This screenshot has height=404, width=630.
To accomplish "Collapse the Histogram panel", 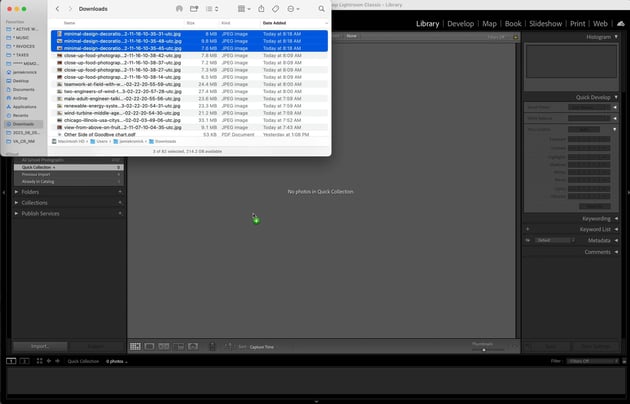I will (x=616, y=37).
